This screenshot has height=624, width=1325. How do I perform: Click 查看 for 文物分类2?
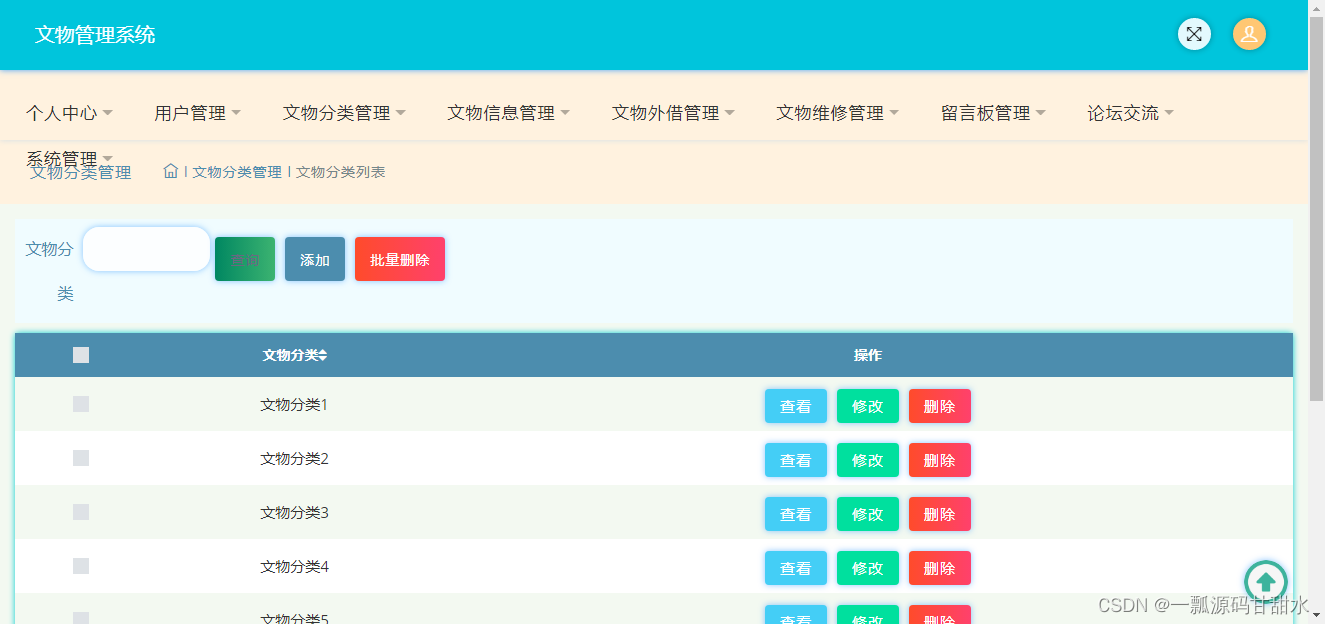pos(796,460)
